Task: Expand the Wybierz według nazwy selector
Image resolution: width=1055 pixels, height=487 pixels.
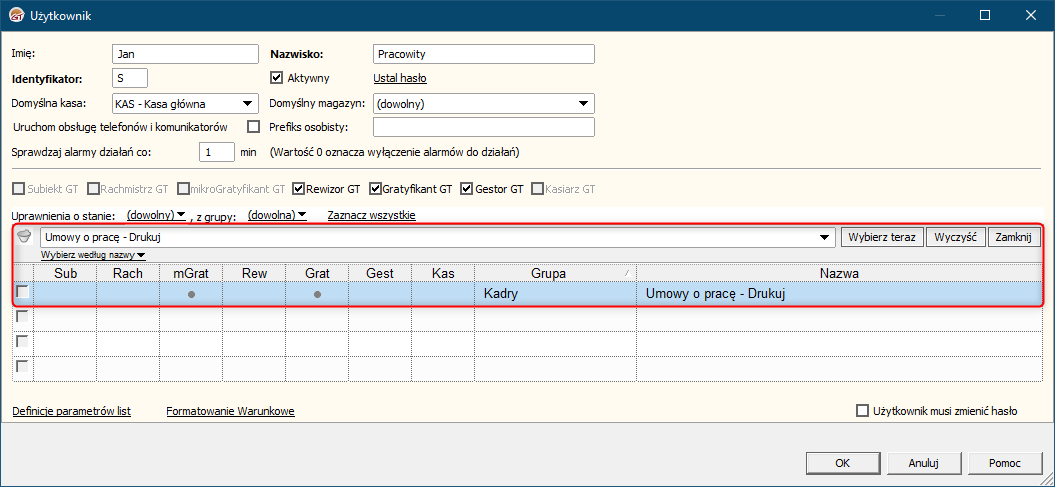Action: pos(94,255)
